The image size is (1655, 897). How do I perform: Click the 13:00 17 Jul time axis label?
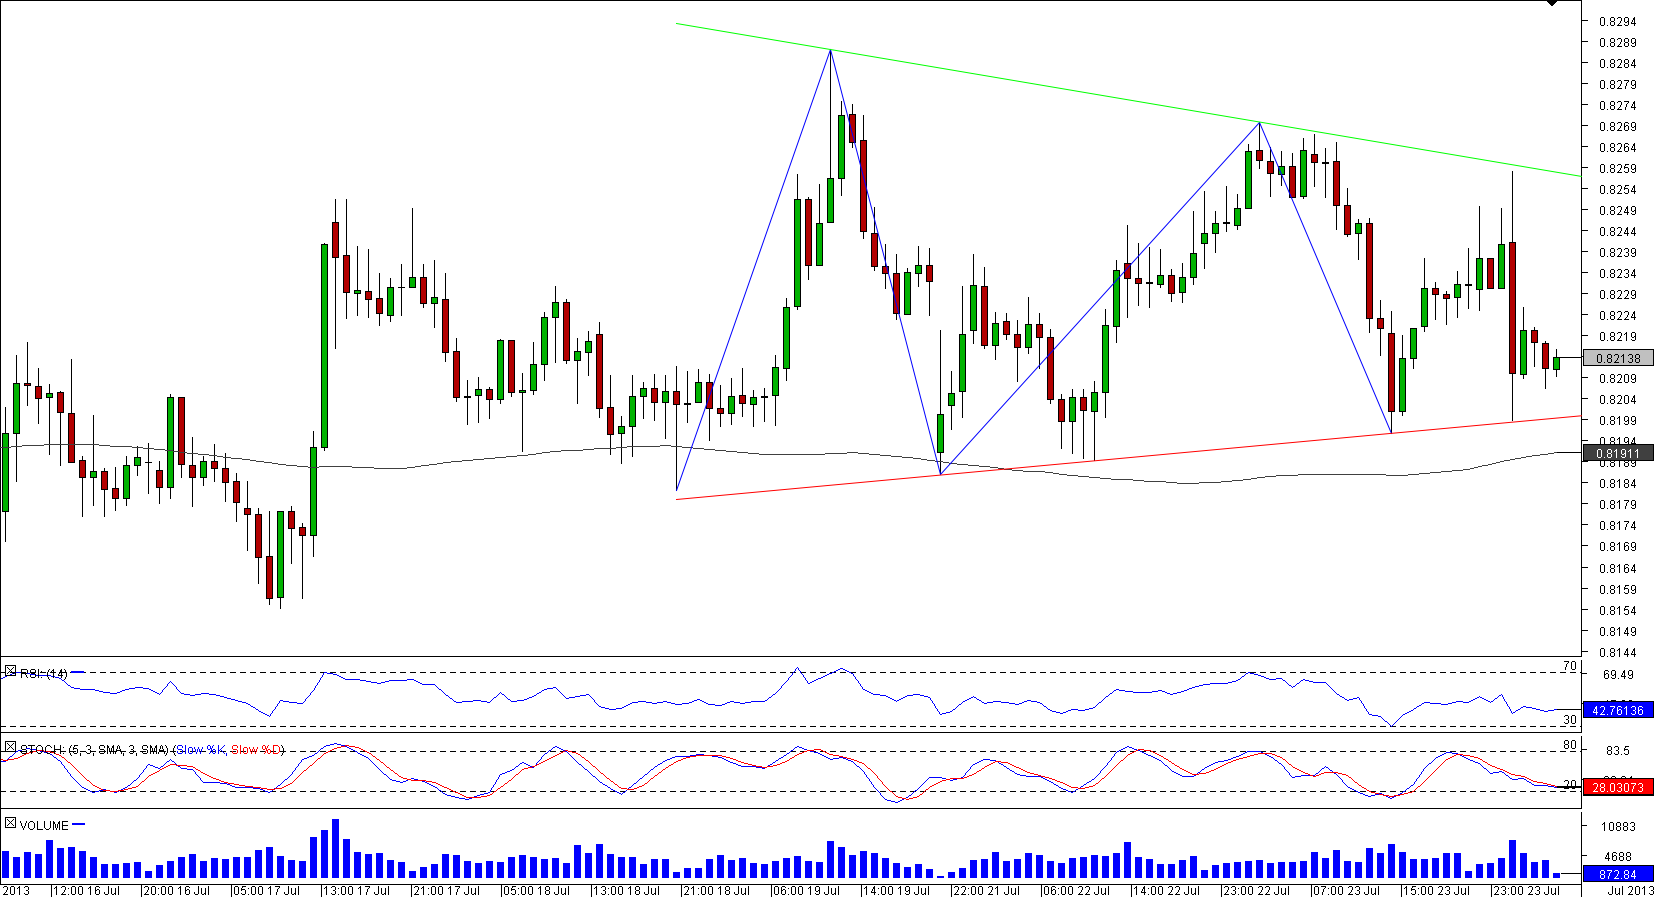(x=356, y=890)
